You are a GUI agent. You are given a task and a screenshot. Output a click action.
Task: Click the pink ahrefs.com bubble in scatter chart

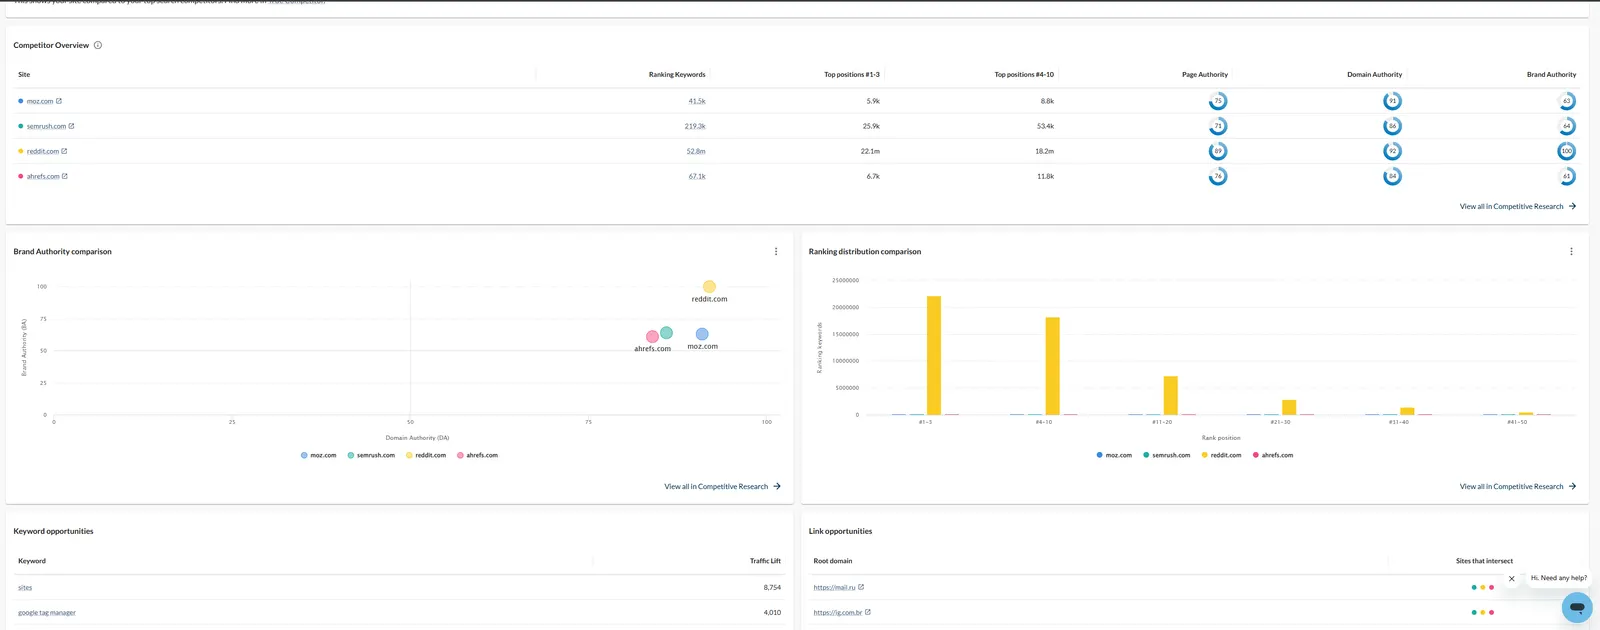point(652,336)
